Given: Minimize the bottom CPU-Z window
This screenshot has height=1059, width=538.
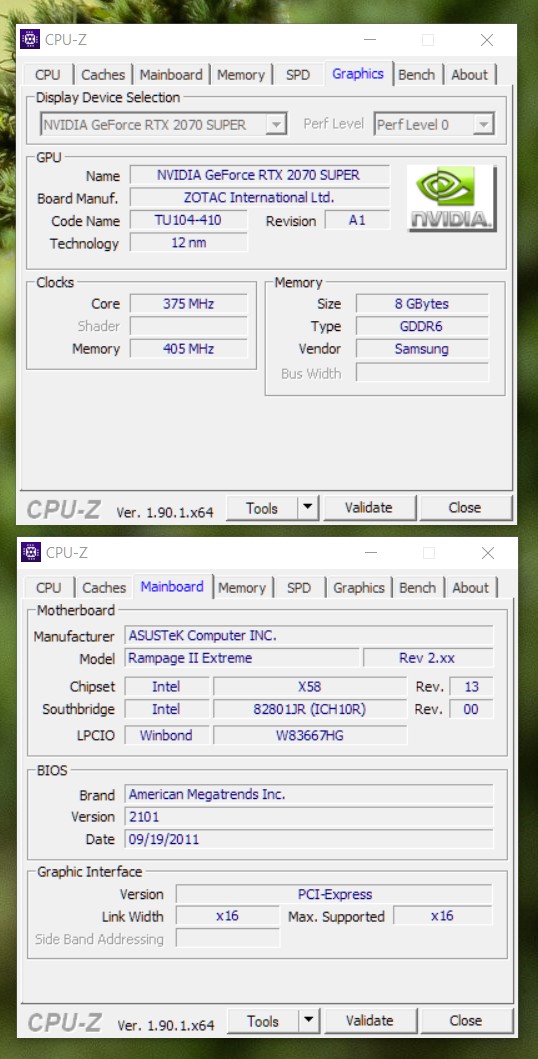Looking at the screenshot, I should (x=370, y=552).
